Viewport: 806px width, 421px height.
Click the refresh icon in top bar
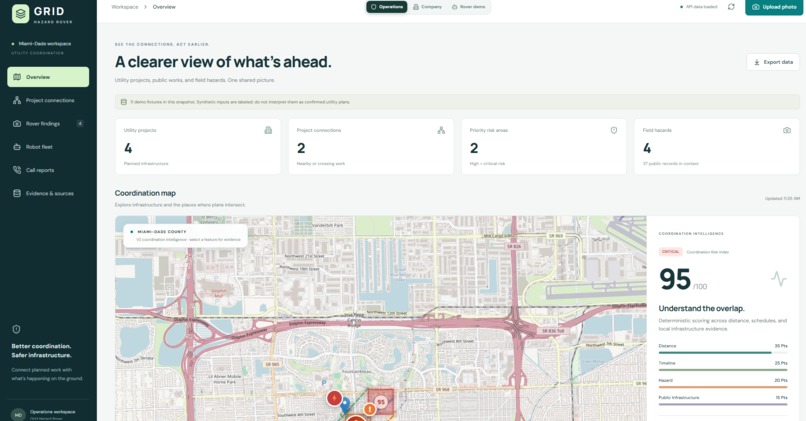click(x=731, y=7)
